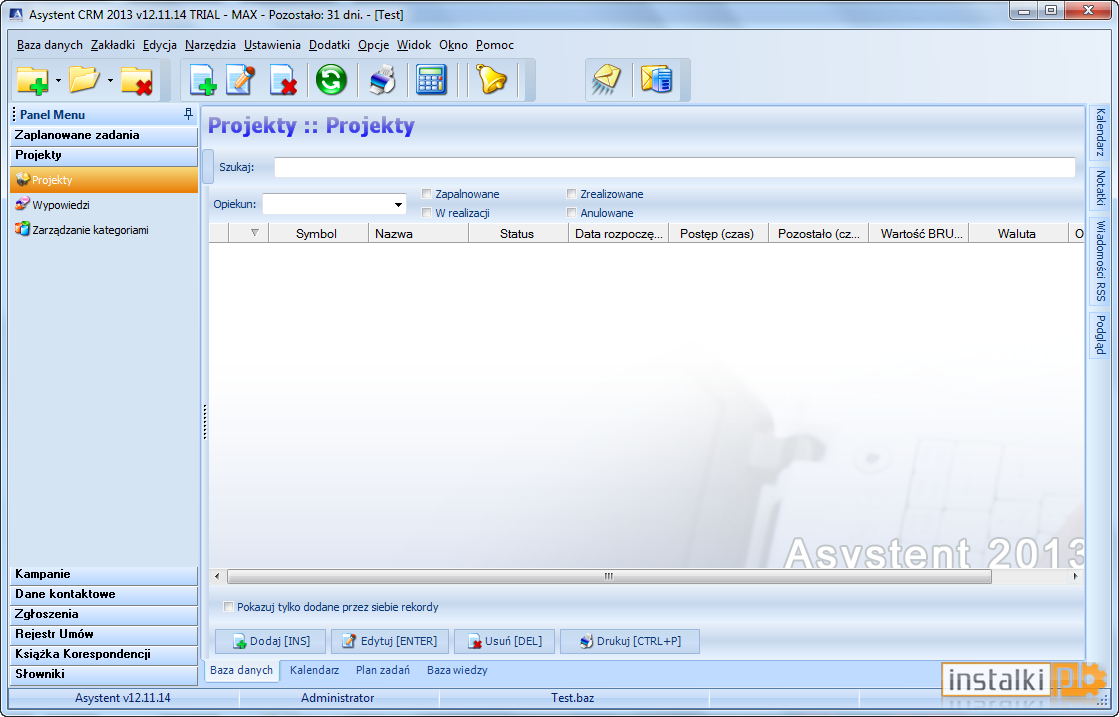Open Baza danych menu
Screen dimensions: 1119x717
[x=50, y=45]
